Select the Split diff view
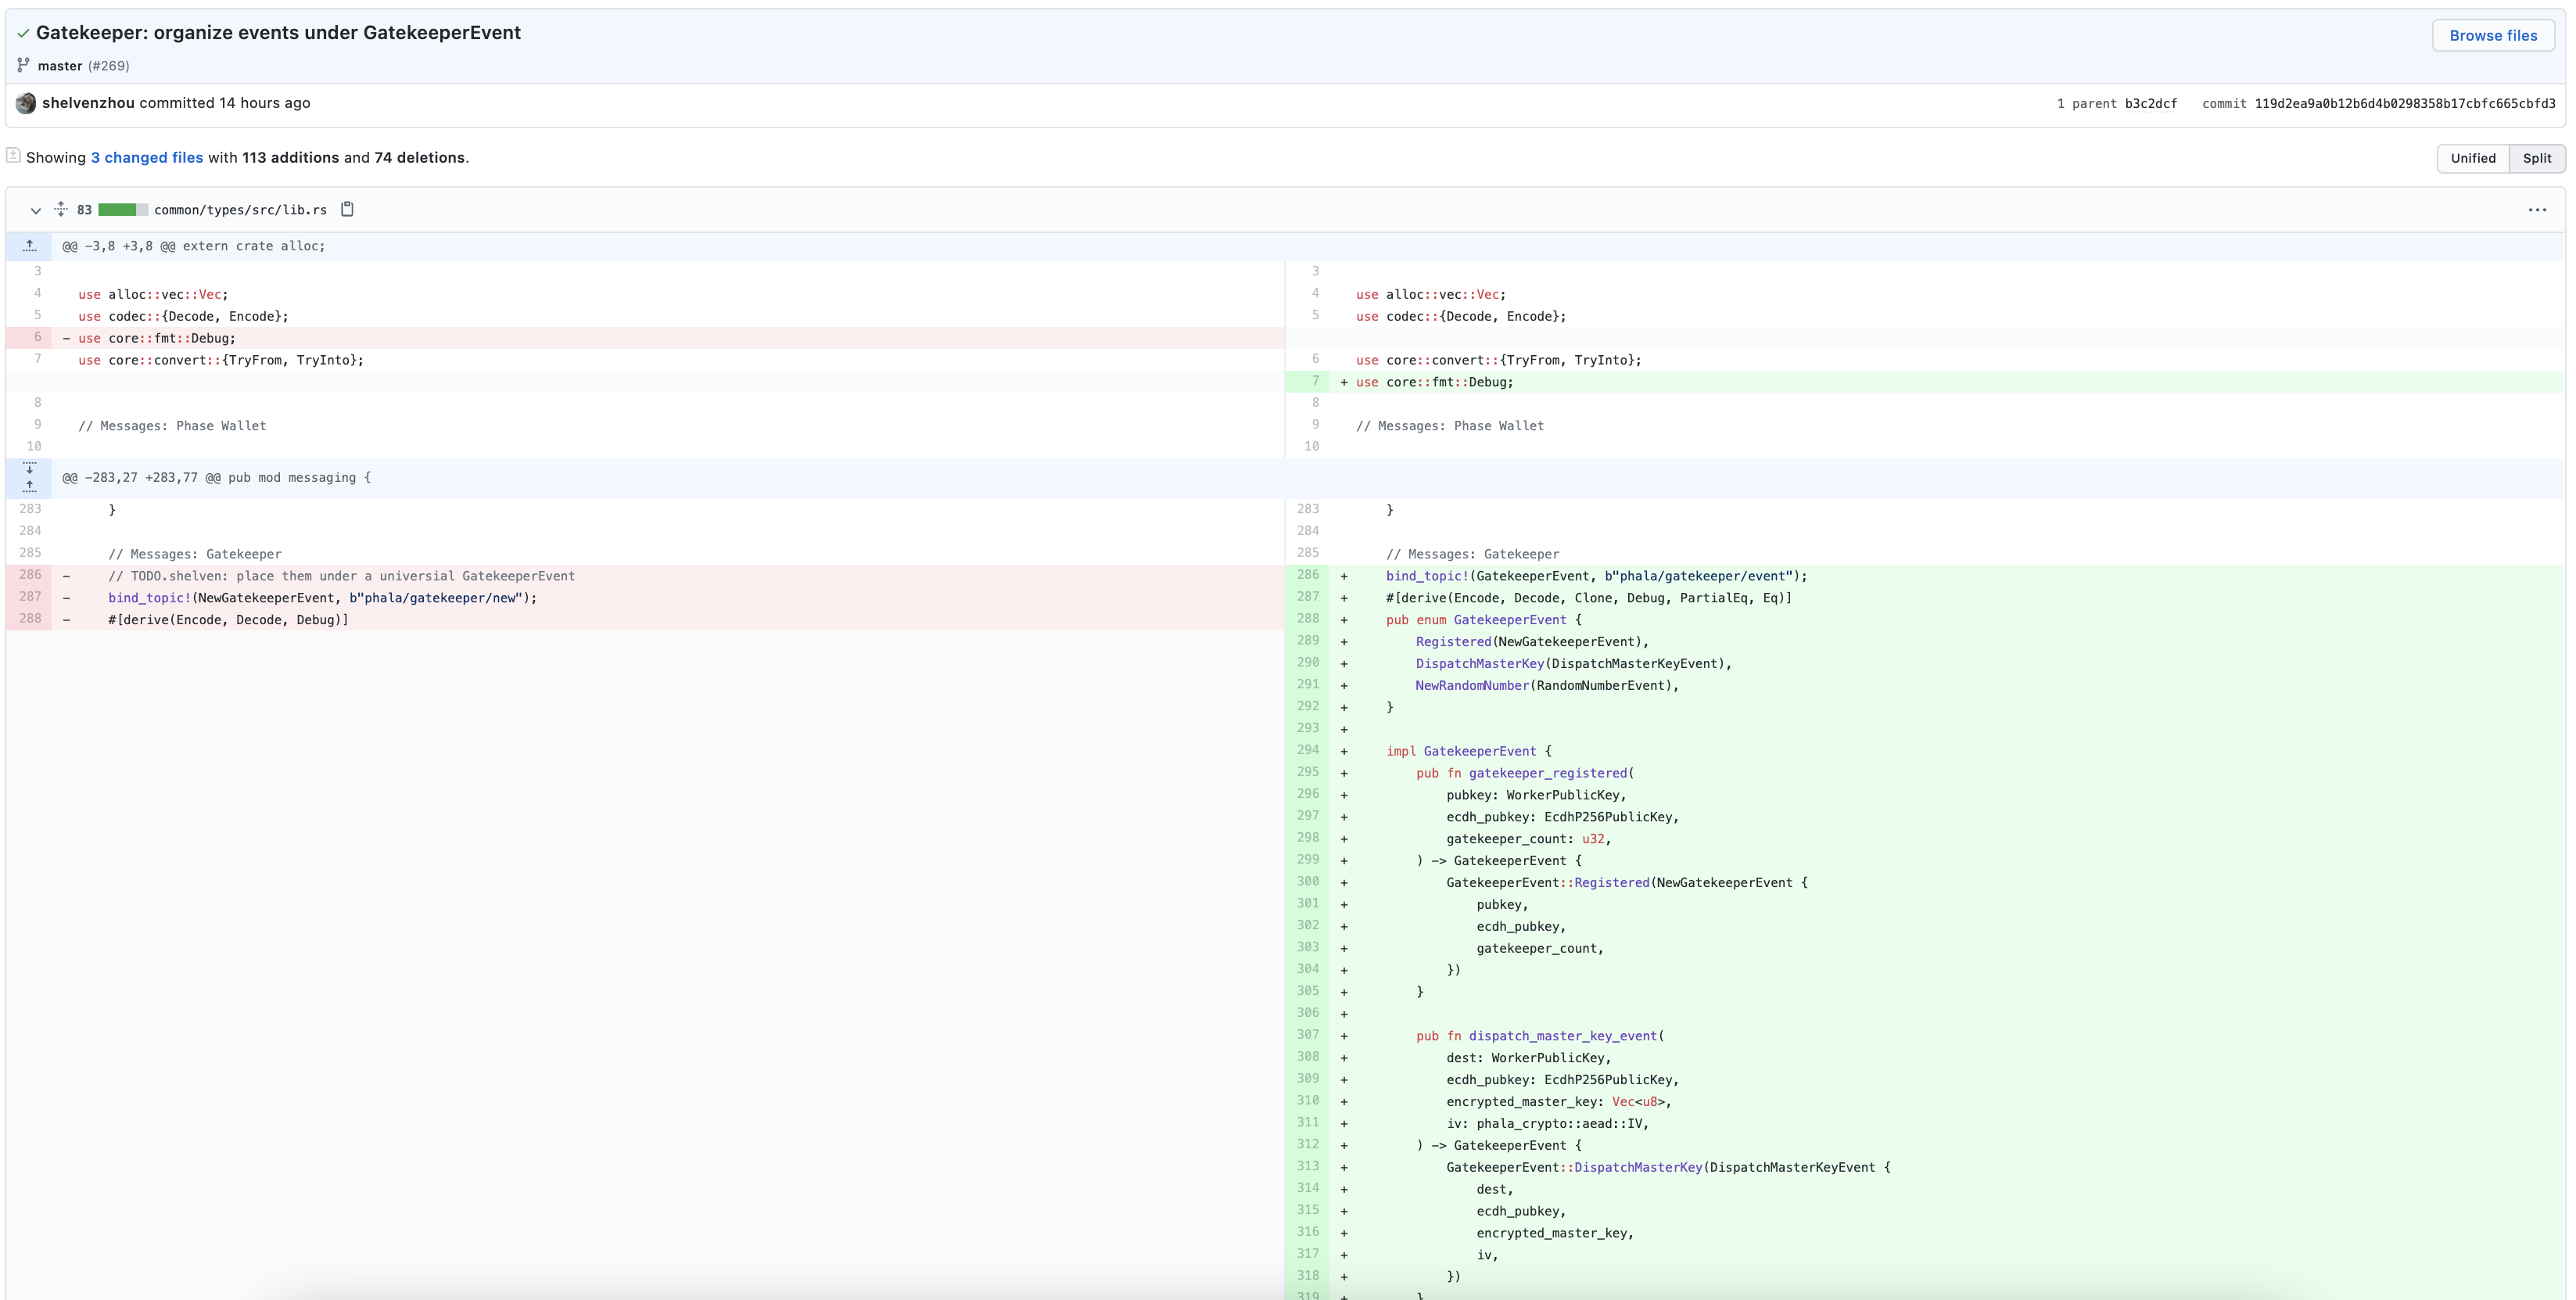This screenshot has height=1300, width=2576. click(x=2536, y=158)
